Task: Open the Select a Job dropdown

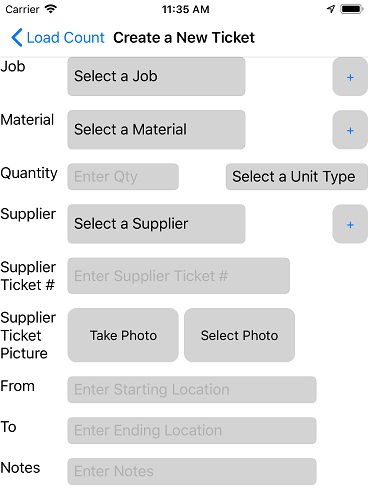Action: pos(156,77)
